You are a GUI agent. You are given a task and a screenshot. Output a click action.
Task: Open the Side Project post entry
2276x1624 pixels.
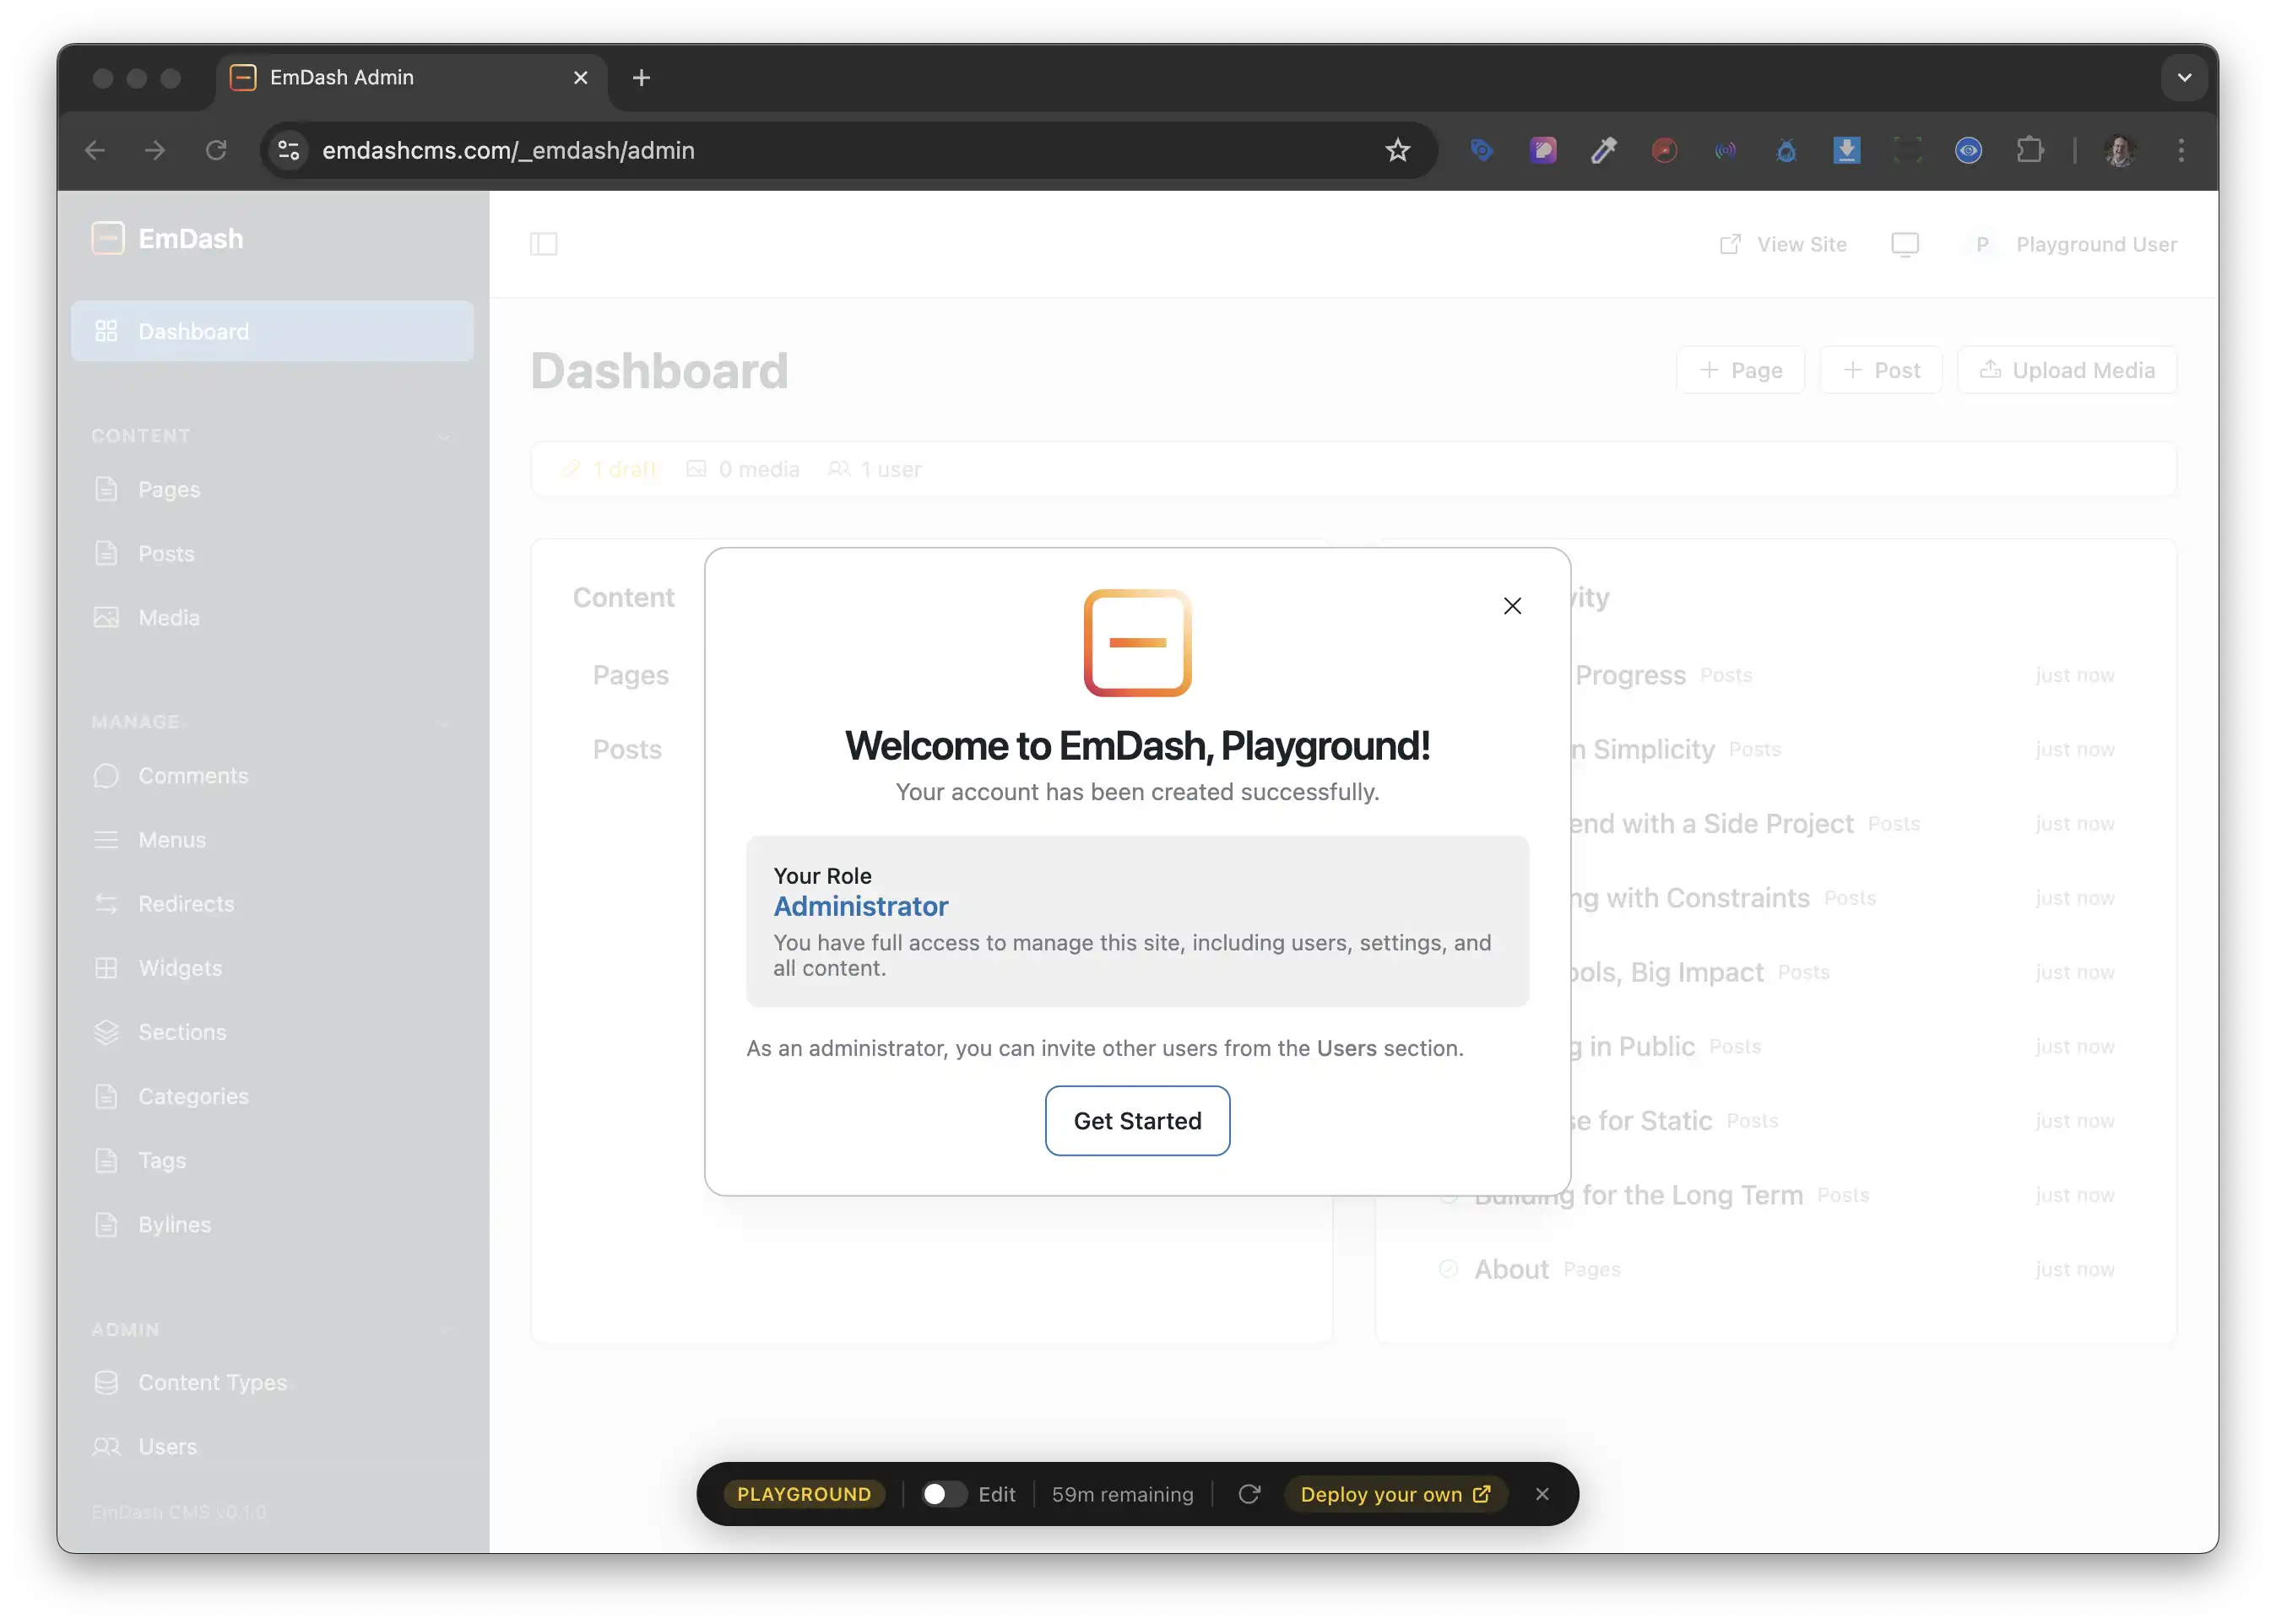(1711, 824)
